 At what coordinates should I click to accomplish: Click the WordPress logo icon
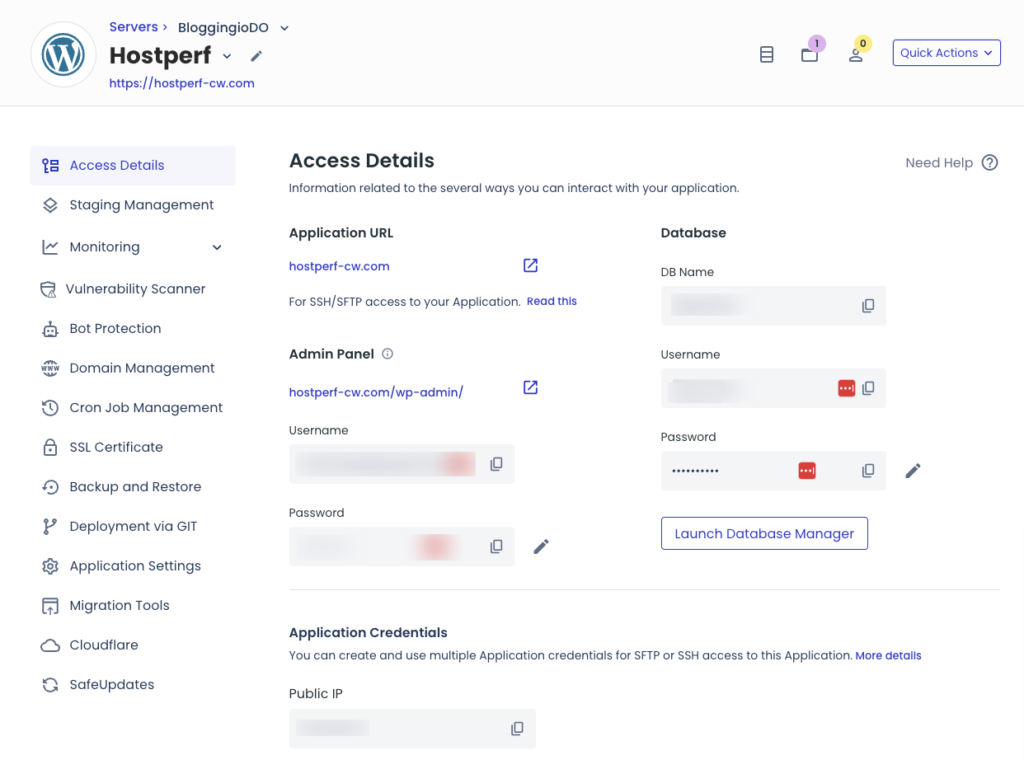point(63,54)
